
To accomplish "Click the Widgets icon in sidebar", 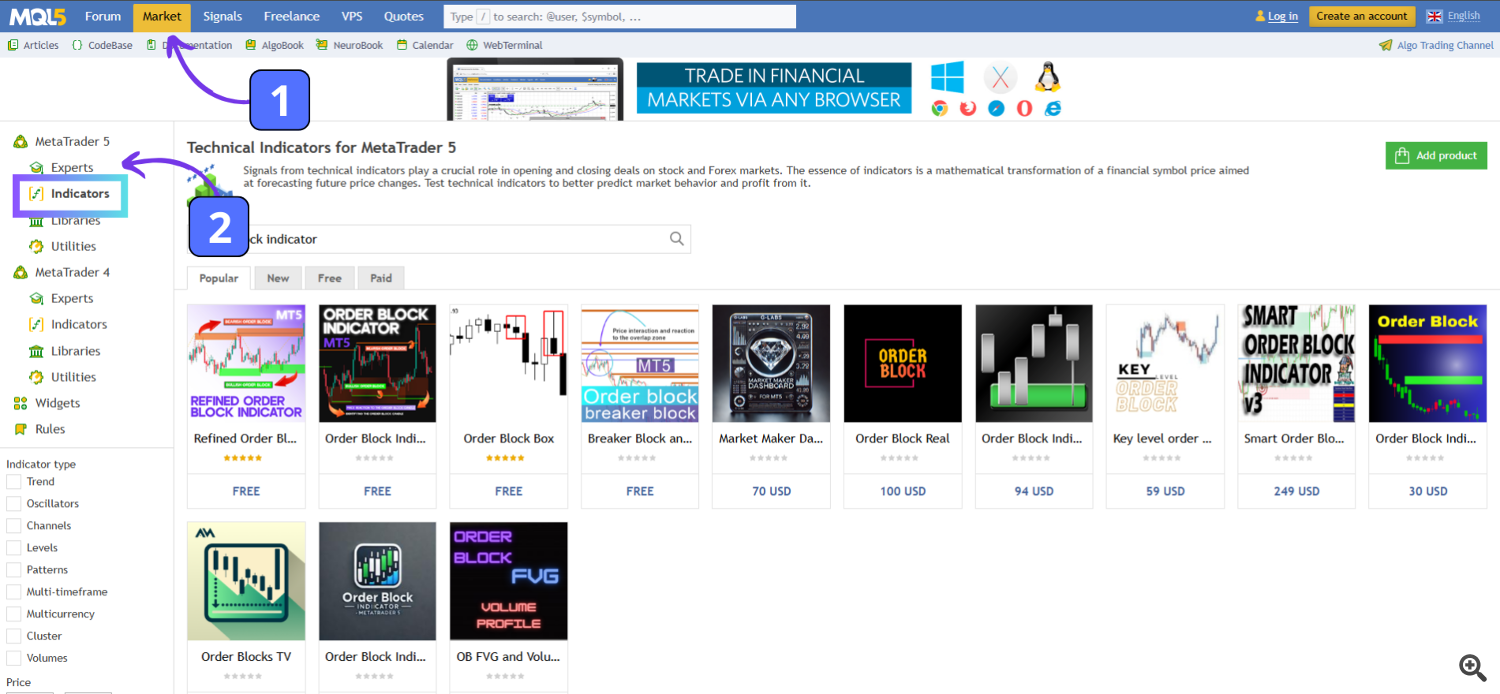I will (20, 403).
